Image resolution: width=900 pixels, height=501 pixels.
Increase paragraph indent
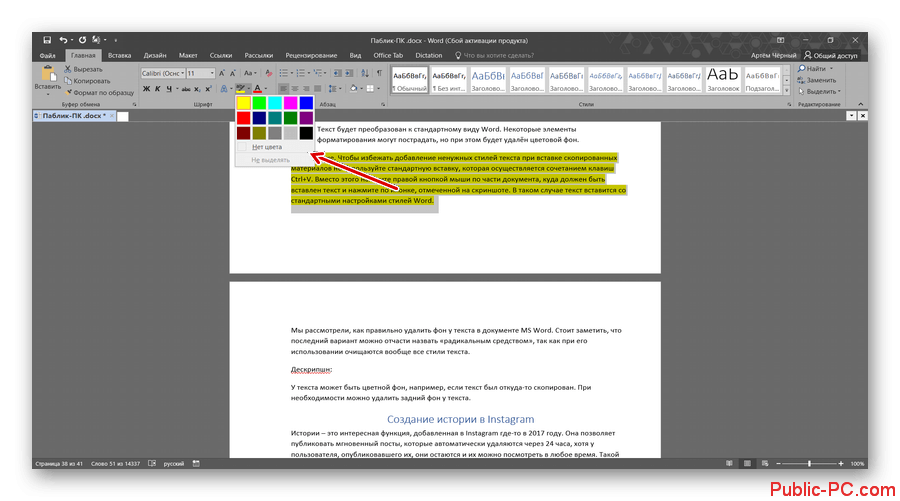click(x=349, y=73)
